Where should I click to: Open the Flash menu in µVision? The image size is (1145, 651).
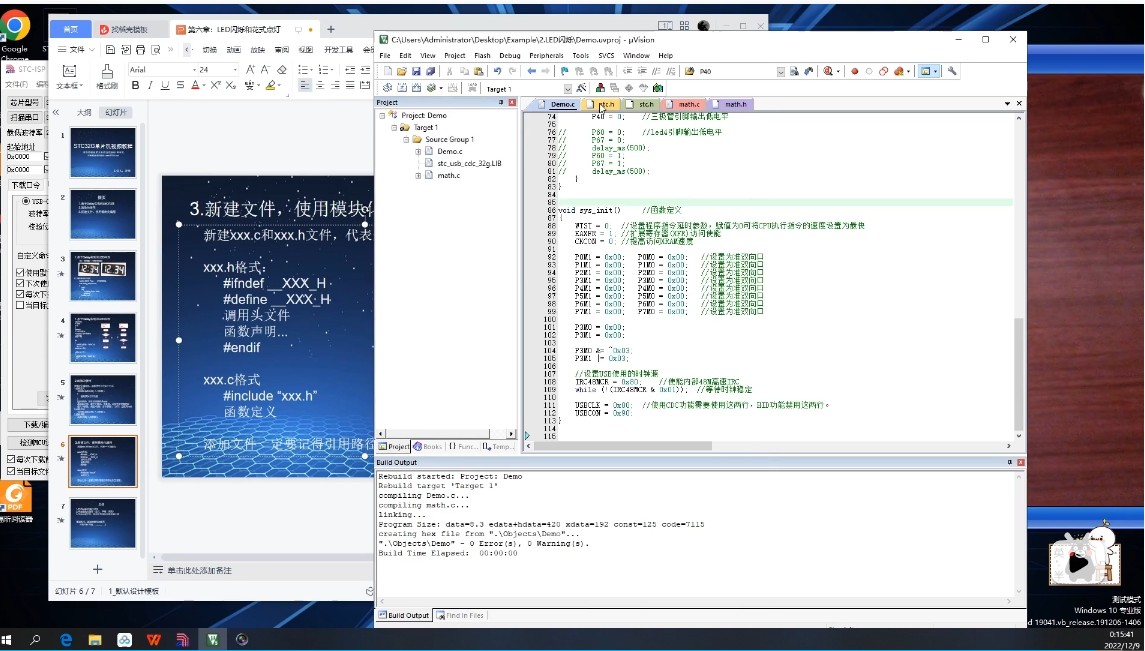pos(482,55)
